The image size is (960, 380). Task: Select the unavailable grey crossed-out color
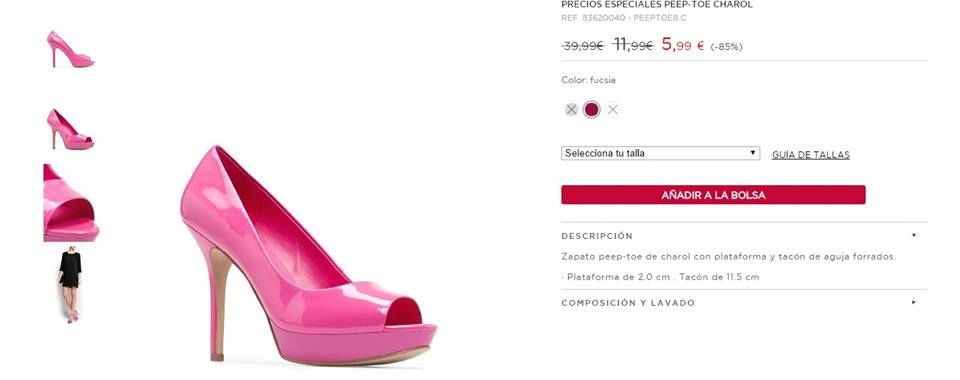[571, 110]
